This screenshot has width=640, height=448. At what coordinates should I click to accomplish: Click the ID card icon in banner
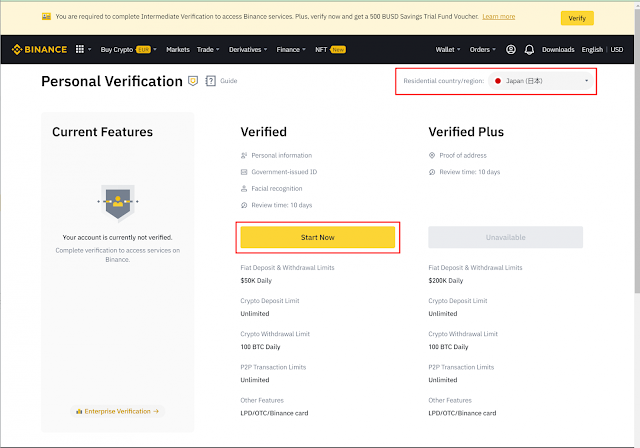tap(47, 17)
